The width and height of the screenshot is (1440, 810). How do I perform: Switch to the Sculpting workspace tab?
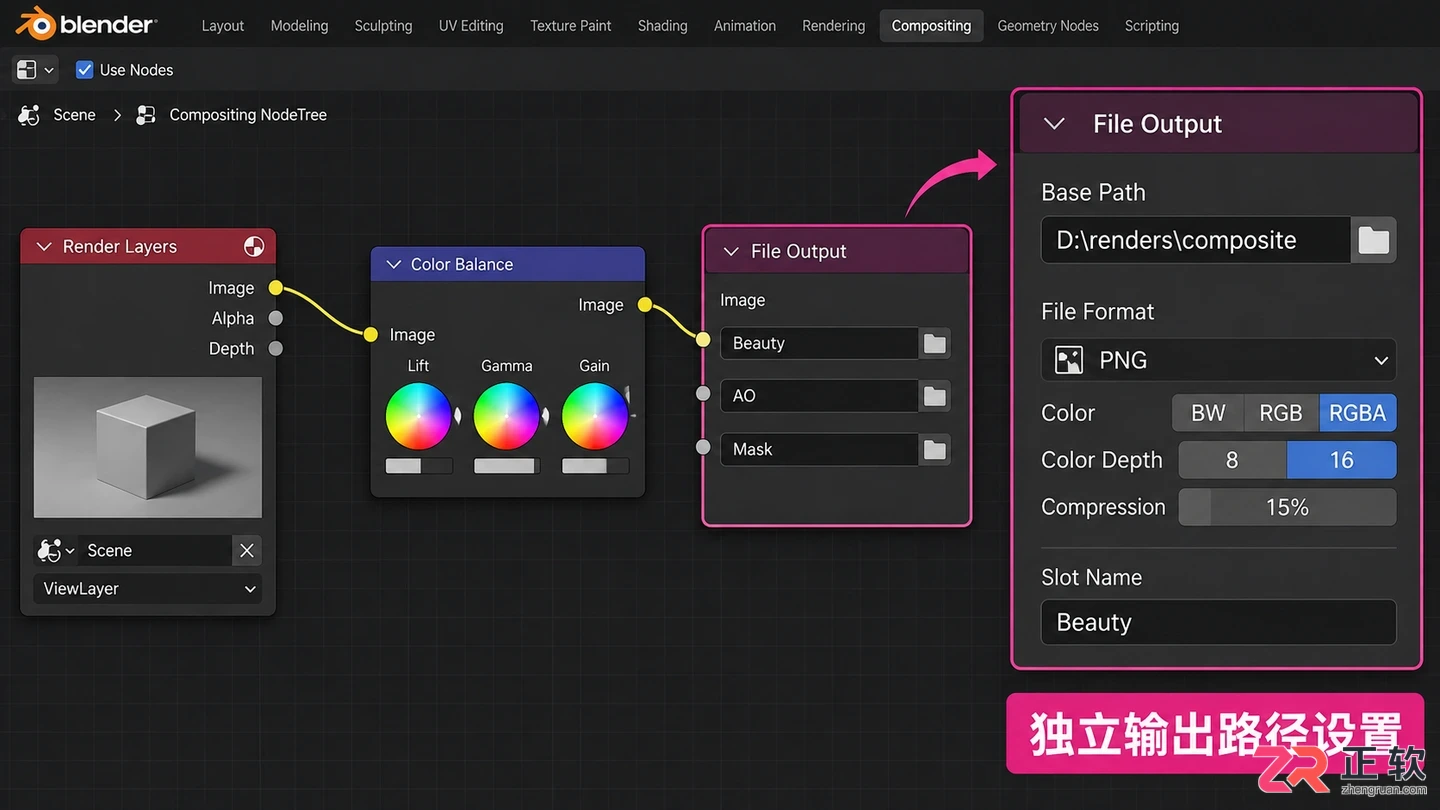(383, 25)
